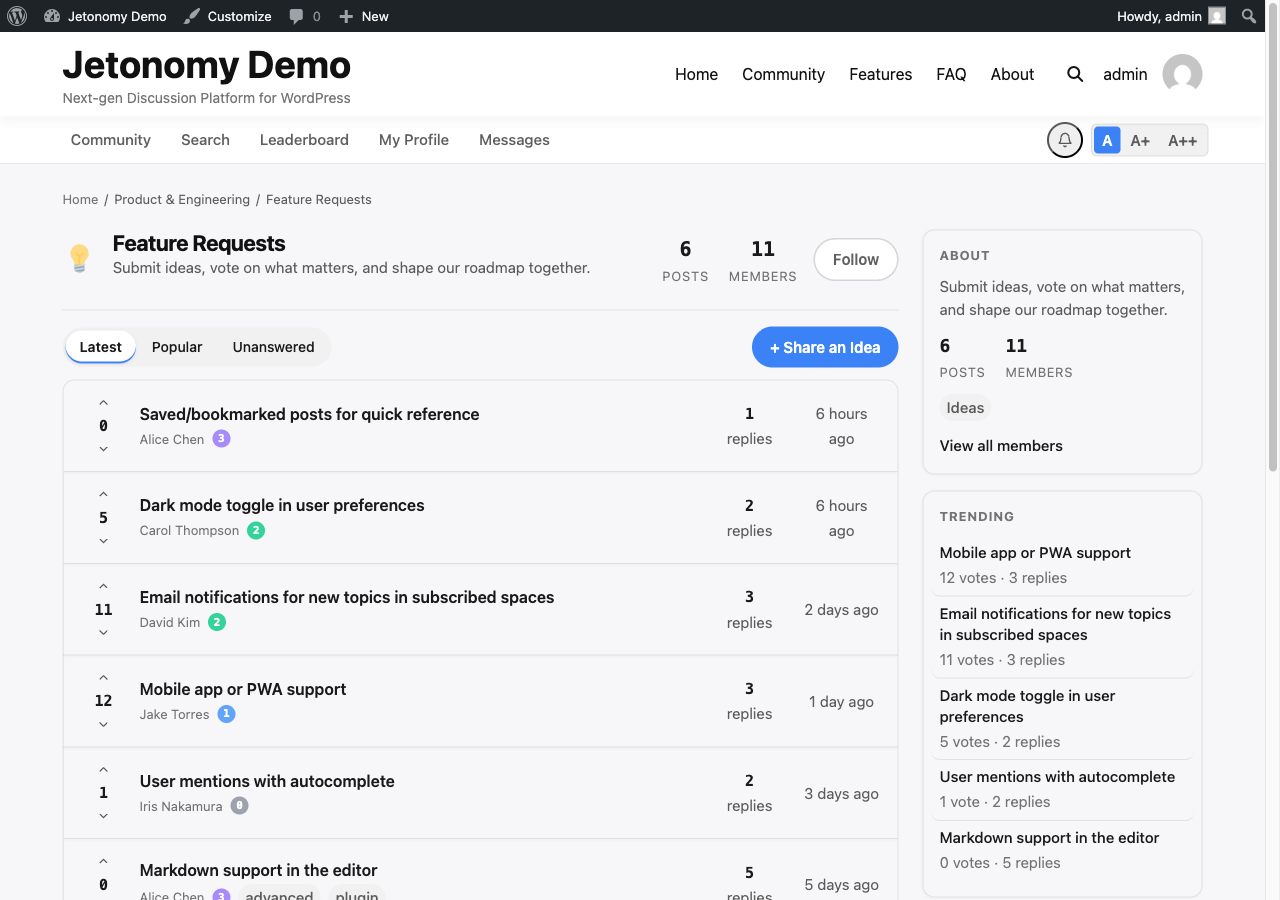Click Alice Chen's purple level badge
This screenshot has height=900, width=1280.
[221, 438]
